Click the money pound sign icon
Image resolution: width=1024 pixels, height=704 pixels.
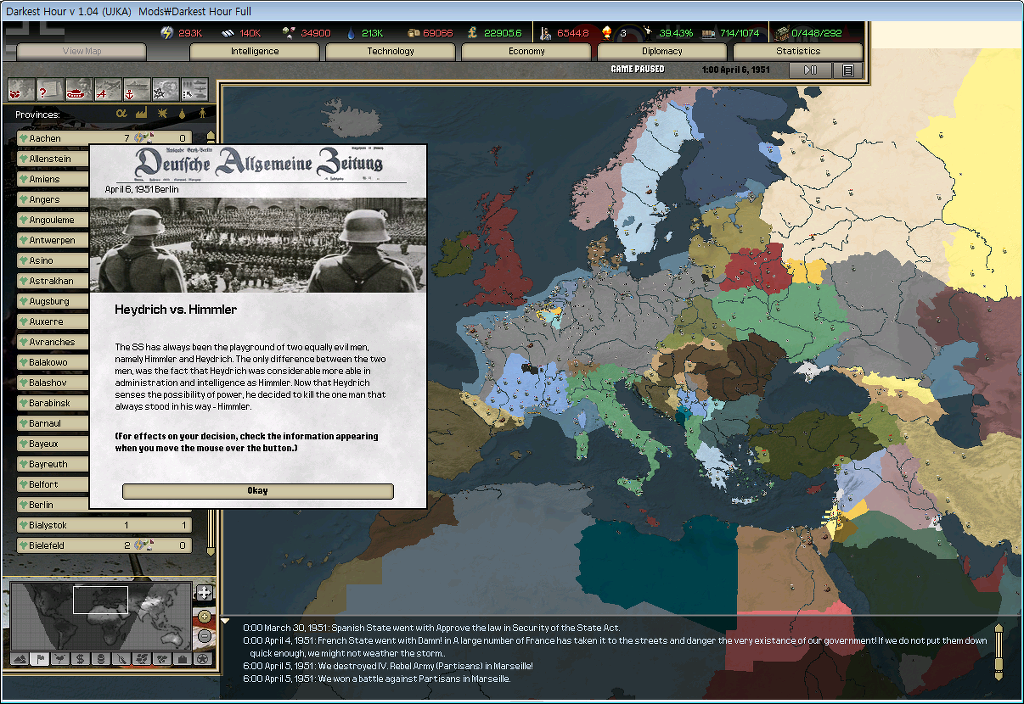click(473, 33)
